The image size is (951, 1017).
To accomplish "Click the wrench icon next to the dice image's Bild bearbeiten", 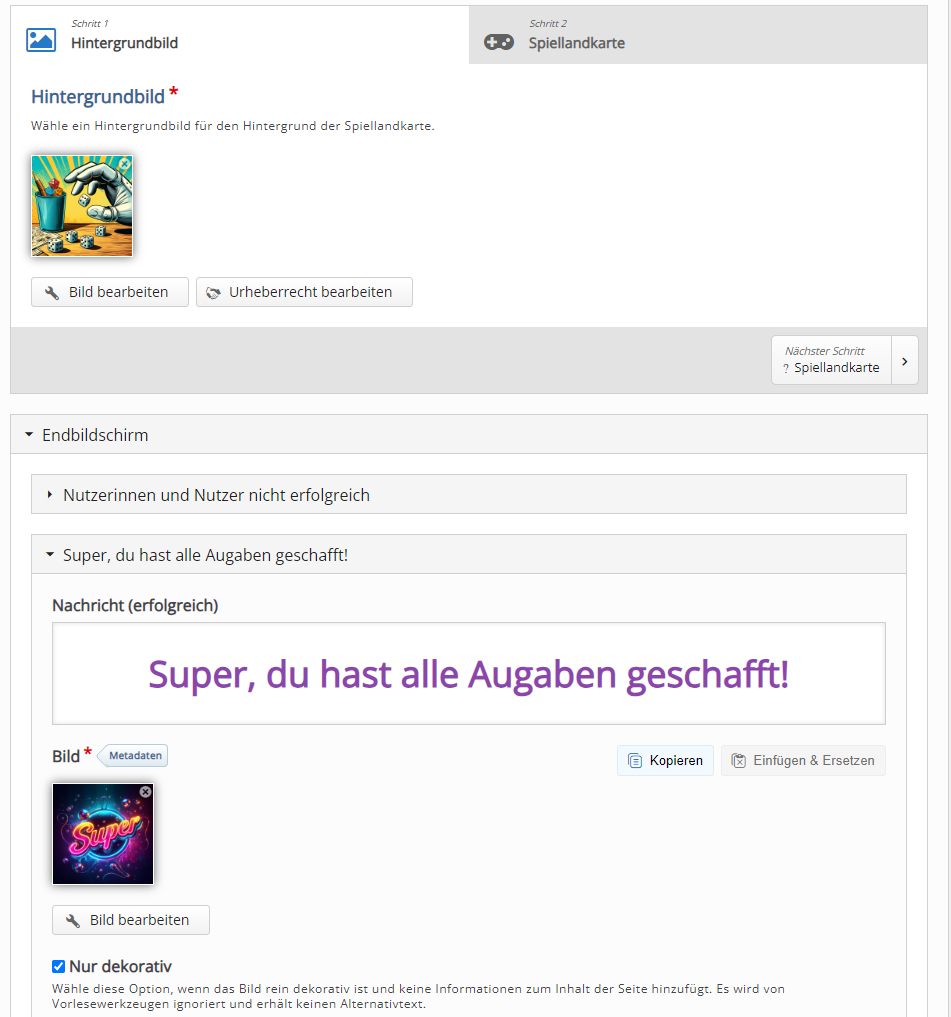I will (x=52, y=293).
